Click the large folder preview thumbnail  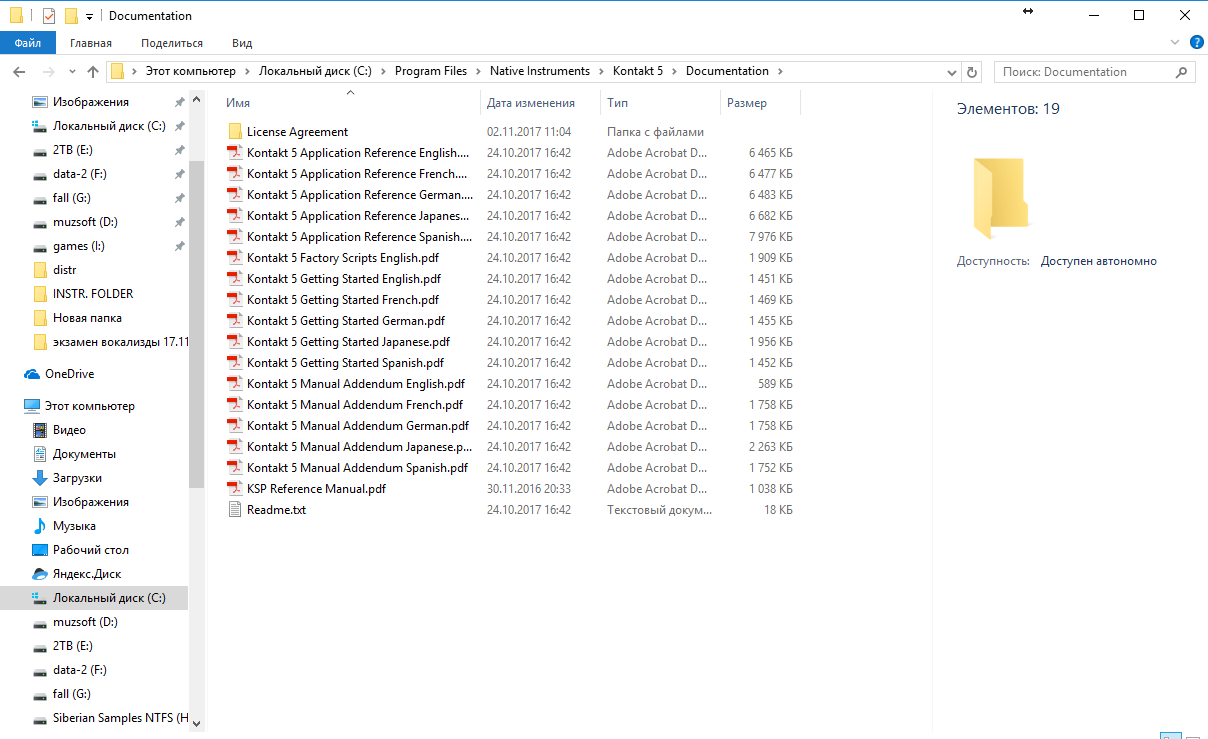pos(1001,198)
